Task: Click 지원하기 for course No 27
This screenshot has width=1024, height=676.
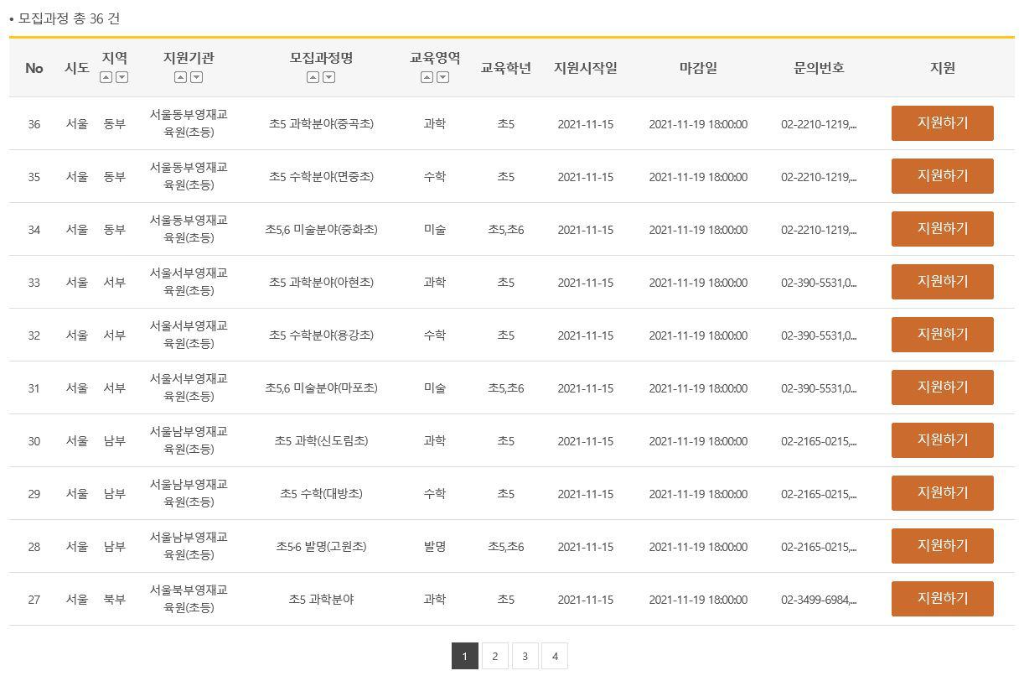Action: pos(942,600)
